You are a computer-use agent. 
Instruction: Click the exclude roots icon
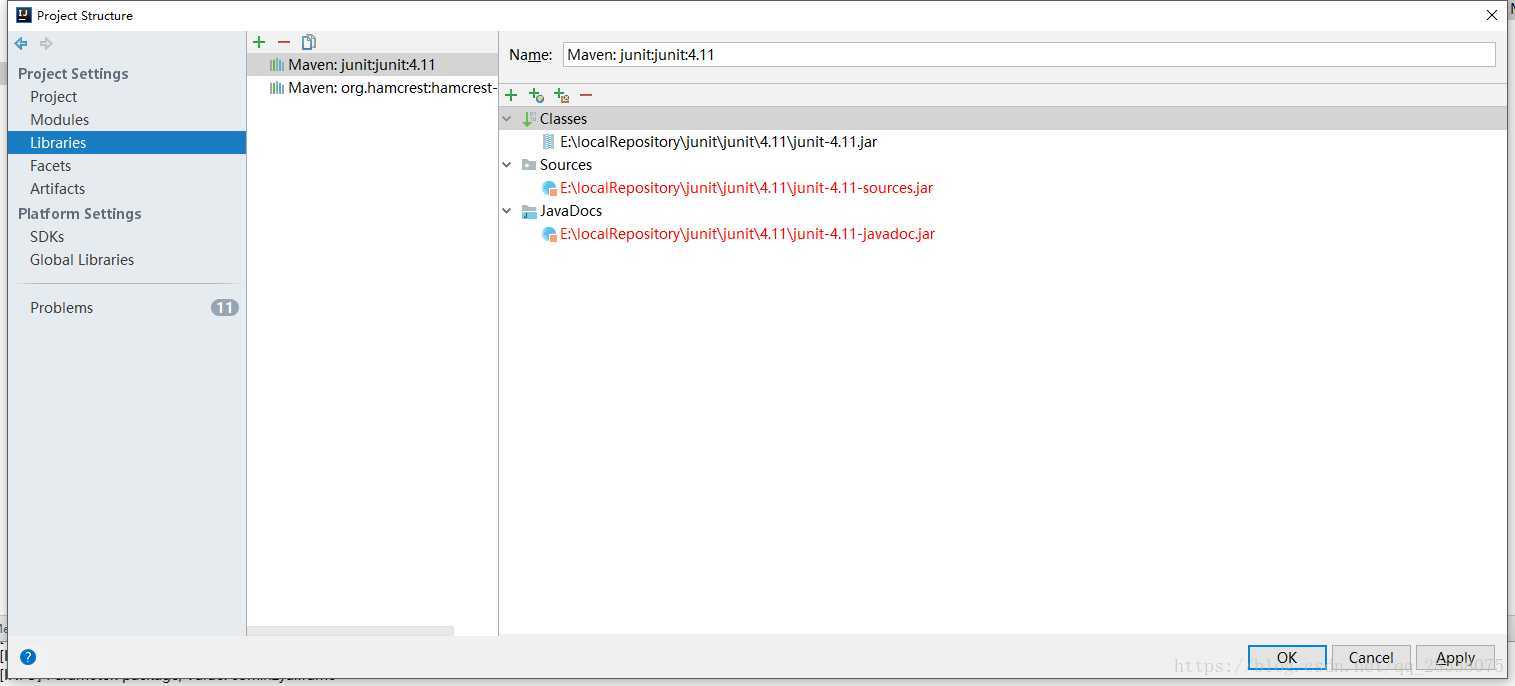click(561, 95)
